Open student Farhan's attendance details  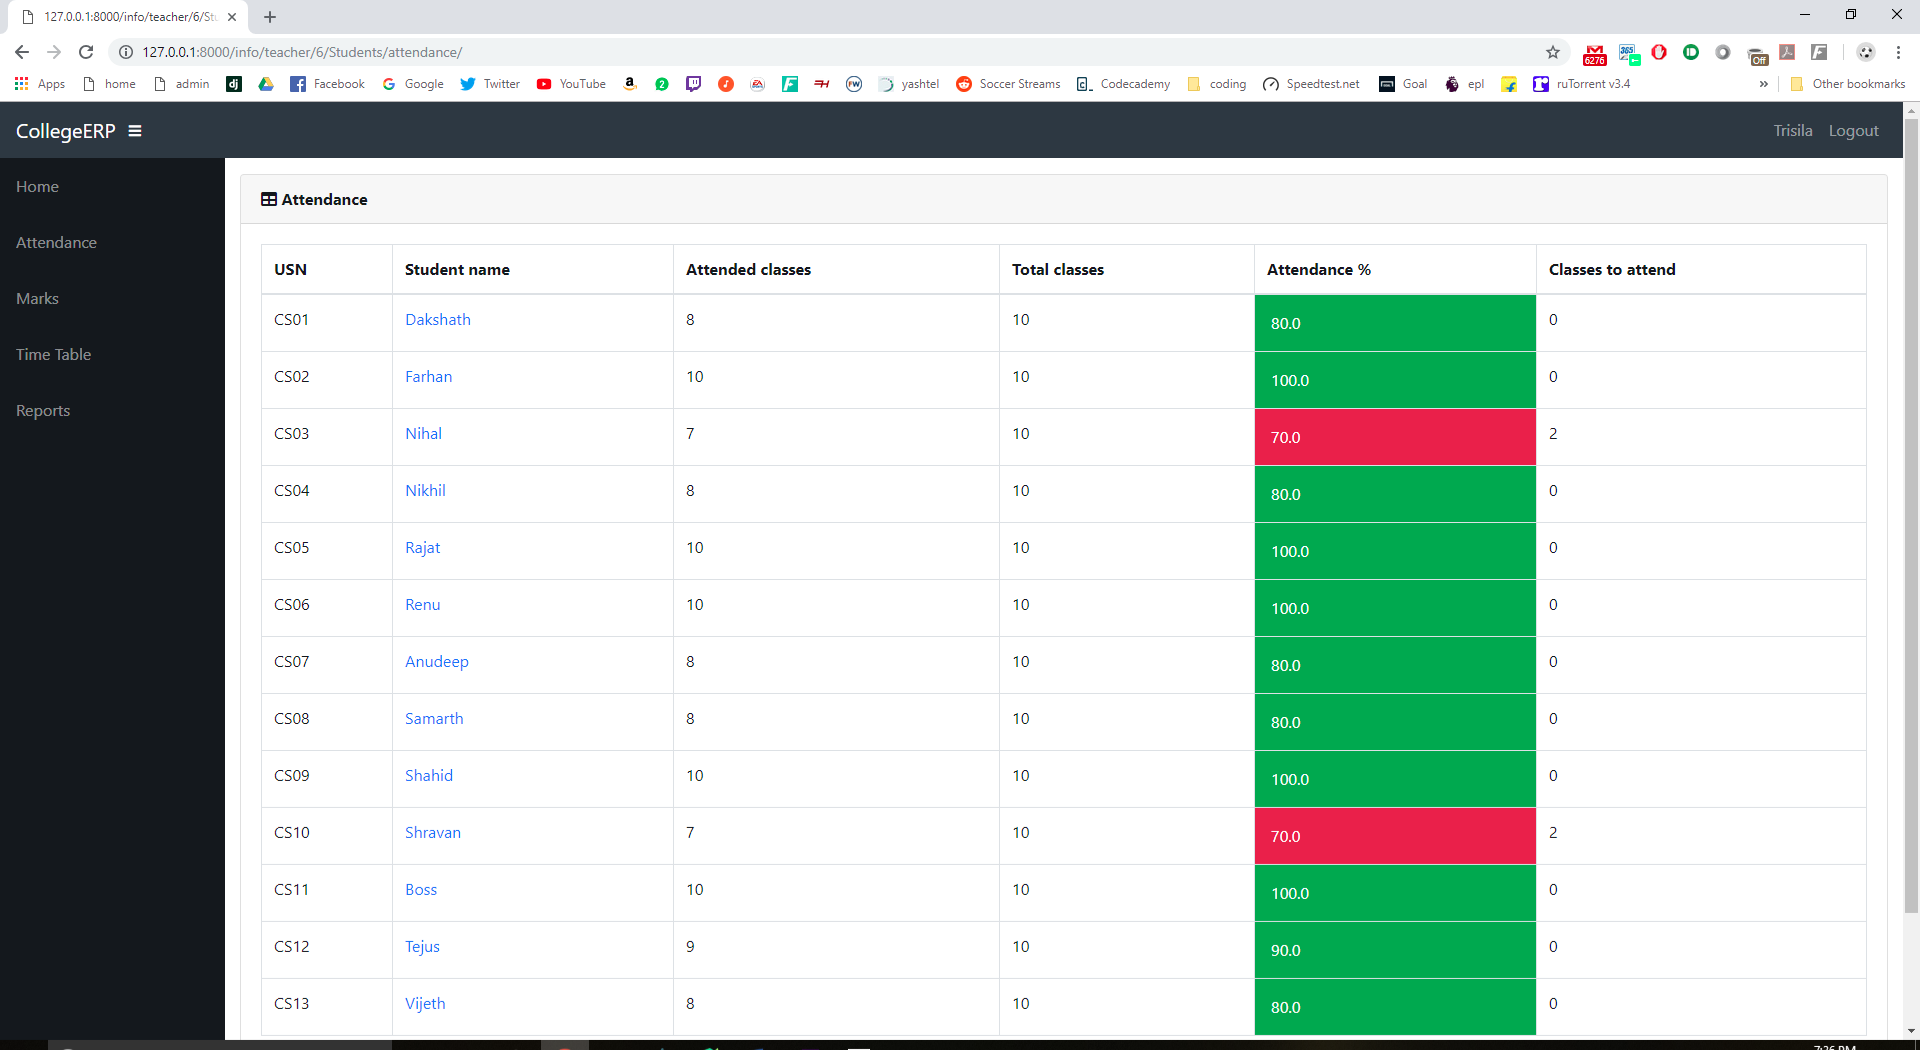pyautogui.click(x=428, y=377)
